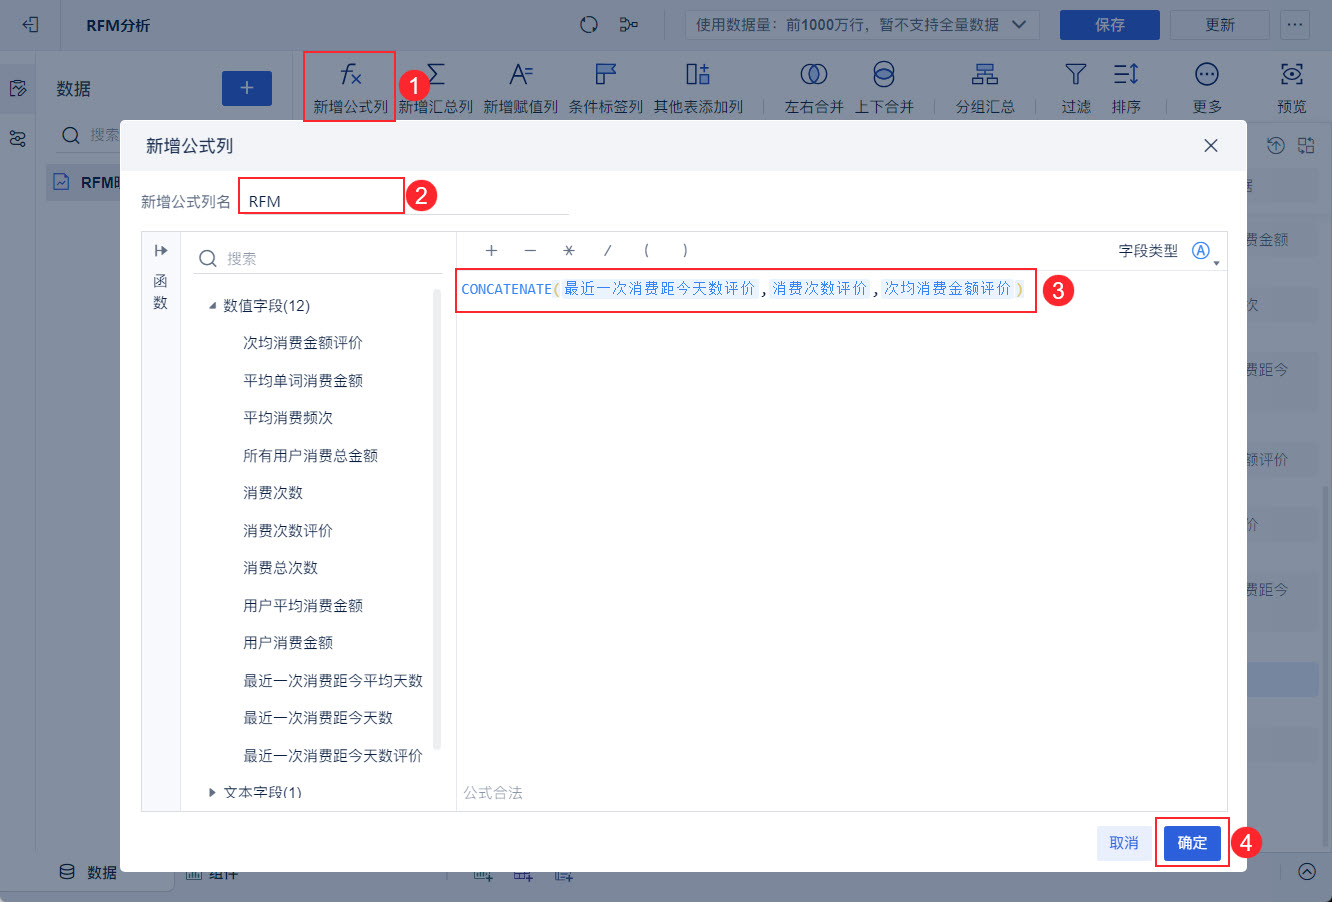
Task: Expand the 文本字段(1) group
Action: [212, 792]
